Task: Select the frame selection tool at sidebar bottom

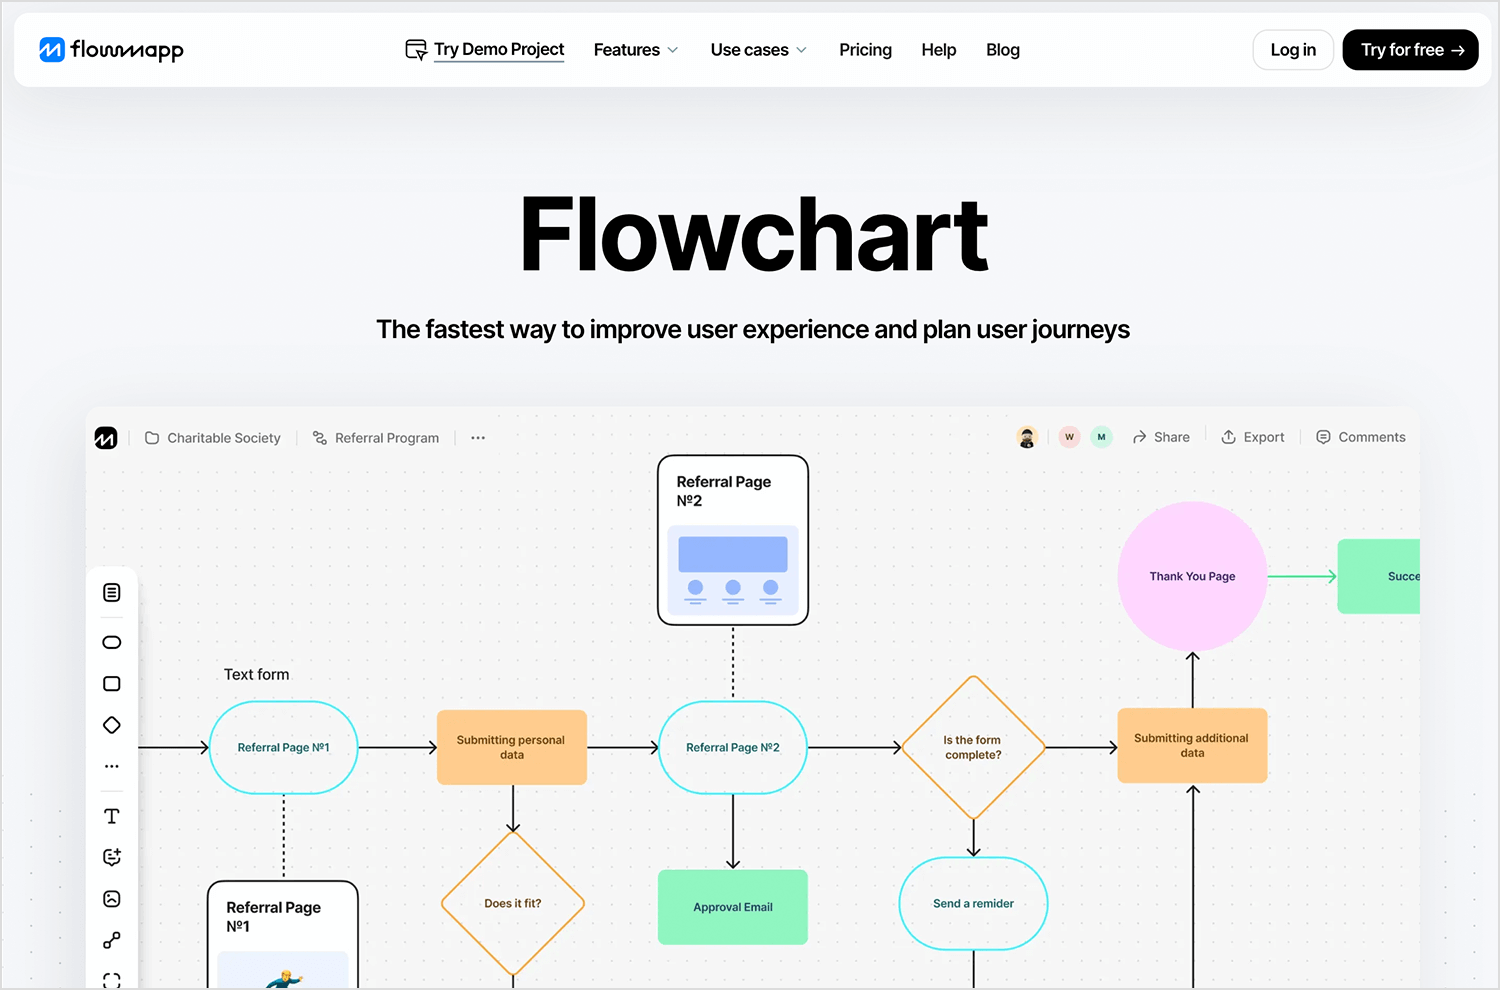Action: click(112, 980)
